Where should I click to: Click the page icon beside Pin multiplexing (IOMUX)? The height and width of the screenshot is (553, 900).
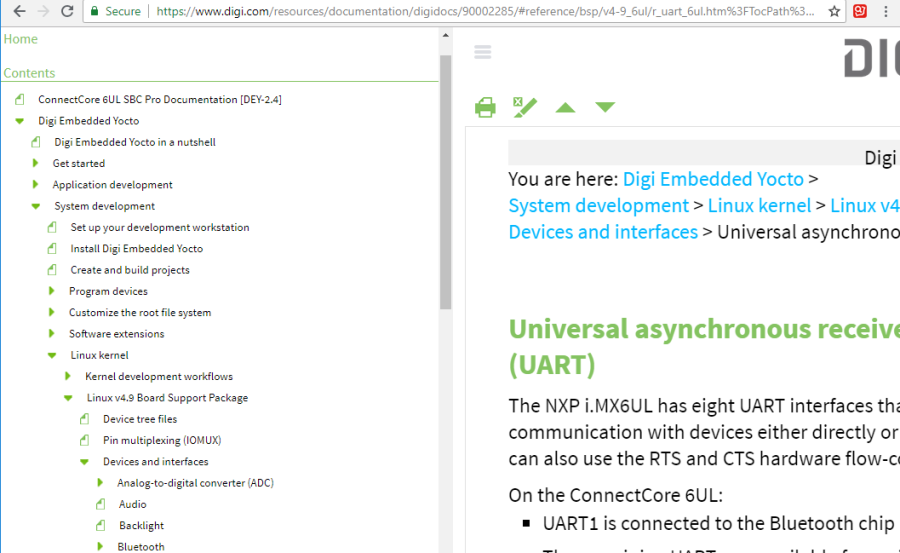[x=84, y=440]
